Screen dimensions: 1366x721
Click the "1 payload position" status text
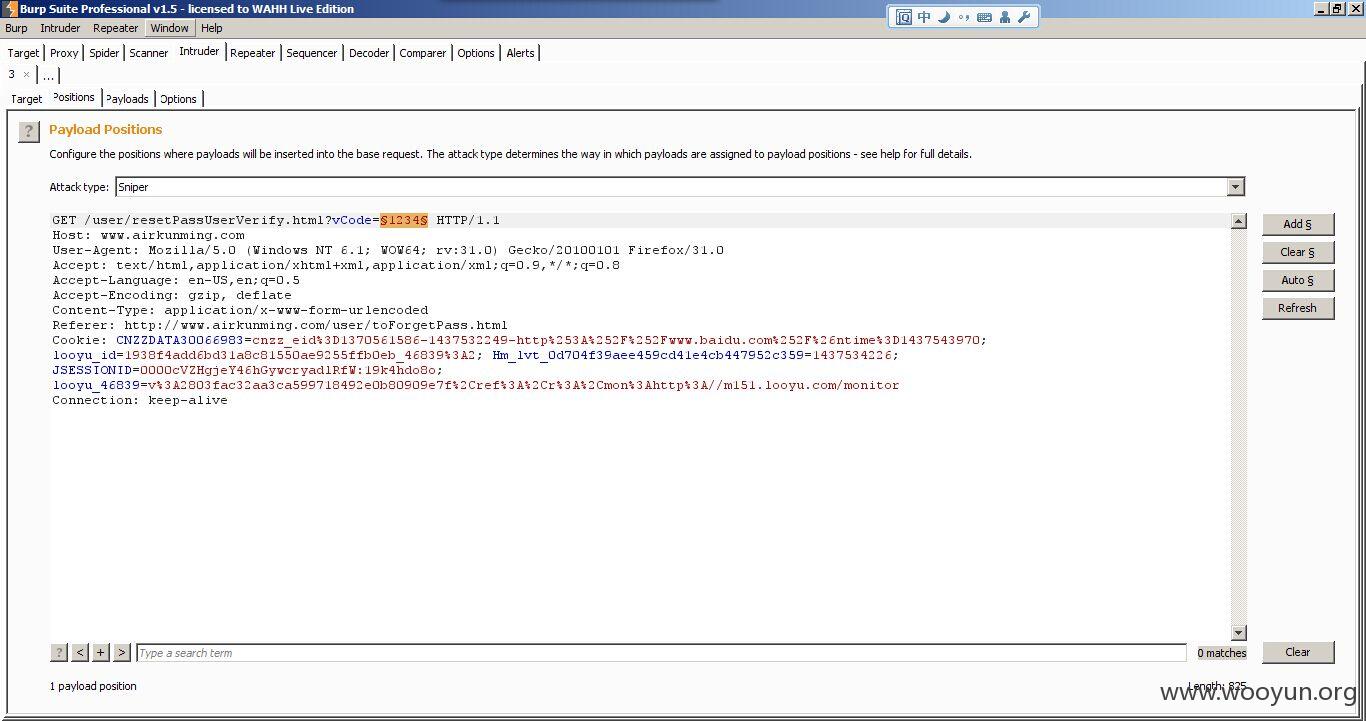(x=93, y=686)
